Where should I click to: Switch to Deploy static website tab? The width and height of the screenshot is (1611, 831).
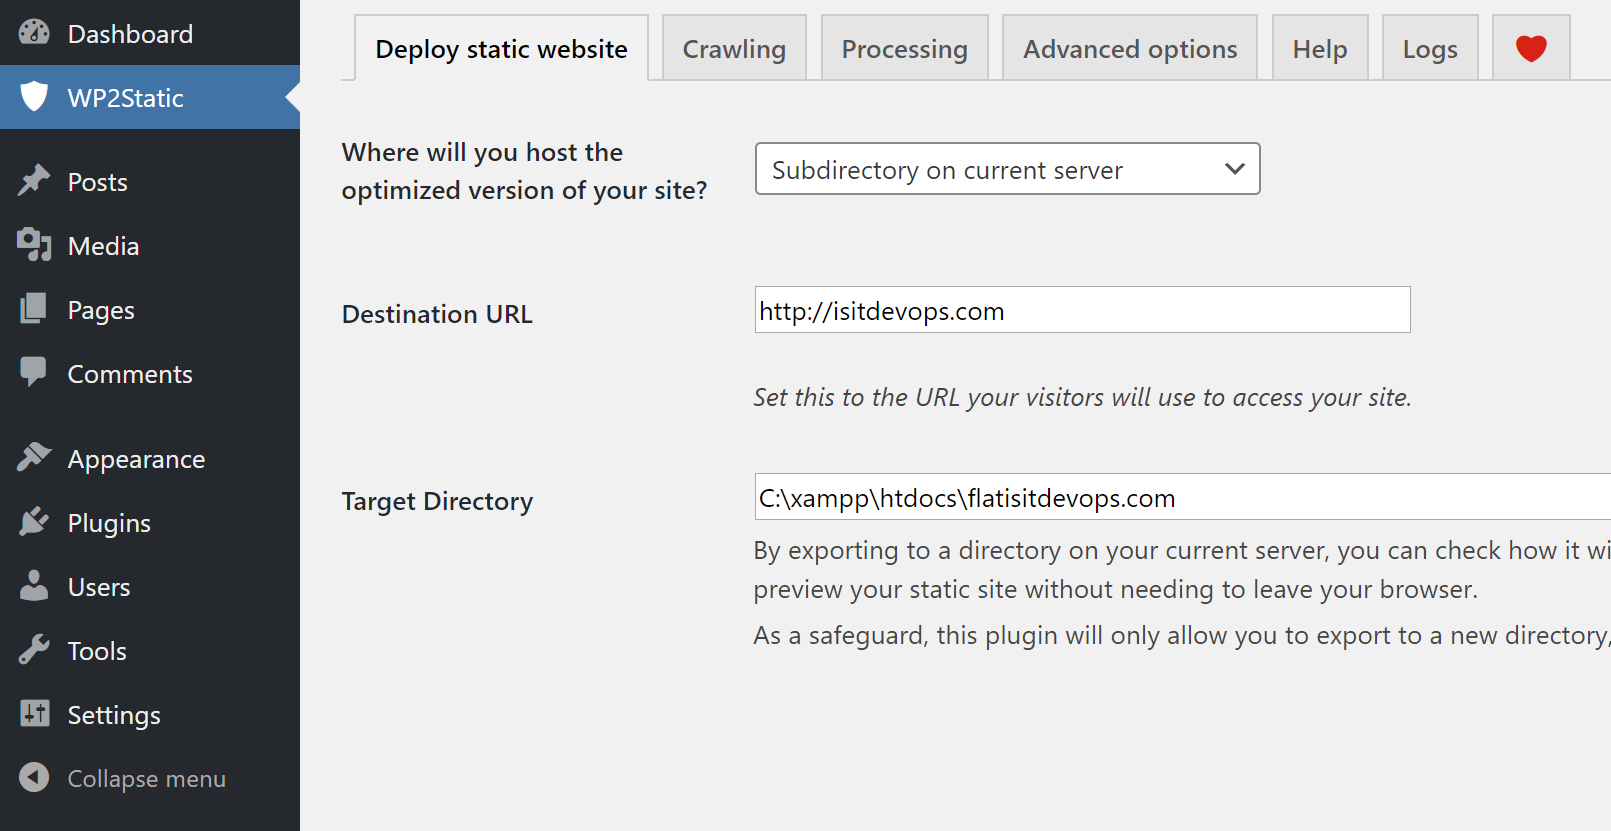(x=501, y=48)
